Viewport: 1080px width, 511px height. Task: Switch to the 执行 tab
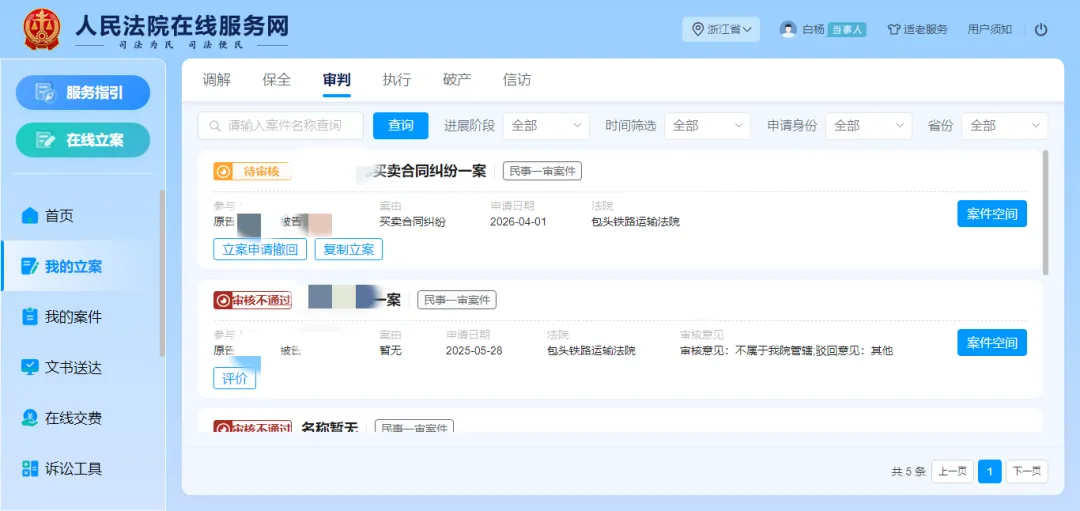[x=397, y=80]
